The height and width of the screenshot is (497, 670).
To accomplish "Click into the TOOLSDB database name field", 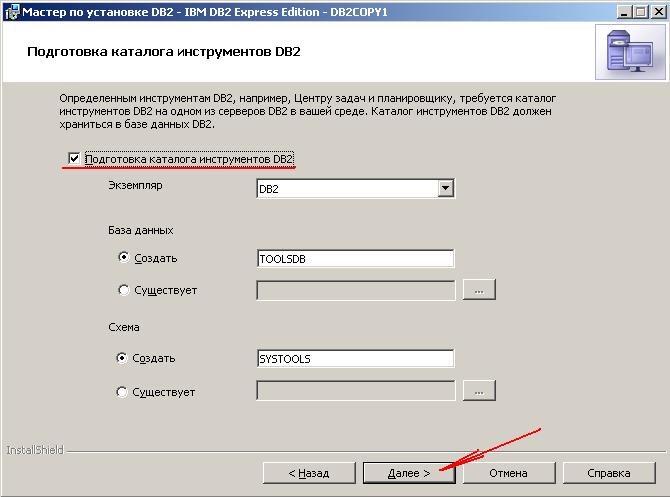I will 356,259.
